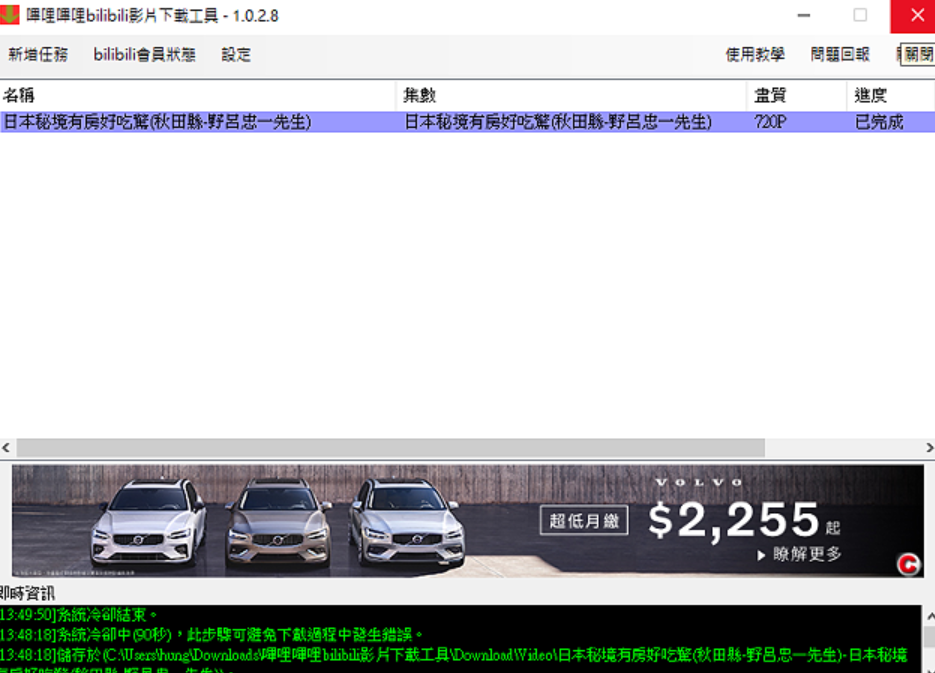This screenshot has height=673, width=935.
Task: Minimize the bilibili downloader window
Action: (x=804, y=15)
